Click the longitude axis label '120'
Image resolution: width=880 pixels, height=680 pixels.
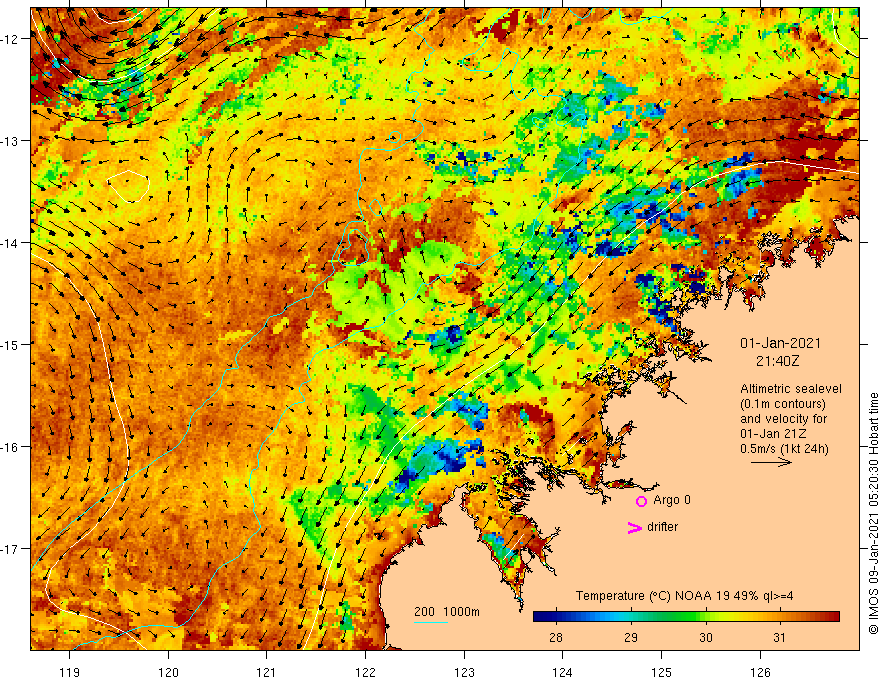point(168,672)
